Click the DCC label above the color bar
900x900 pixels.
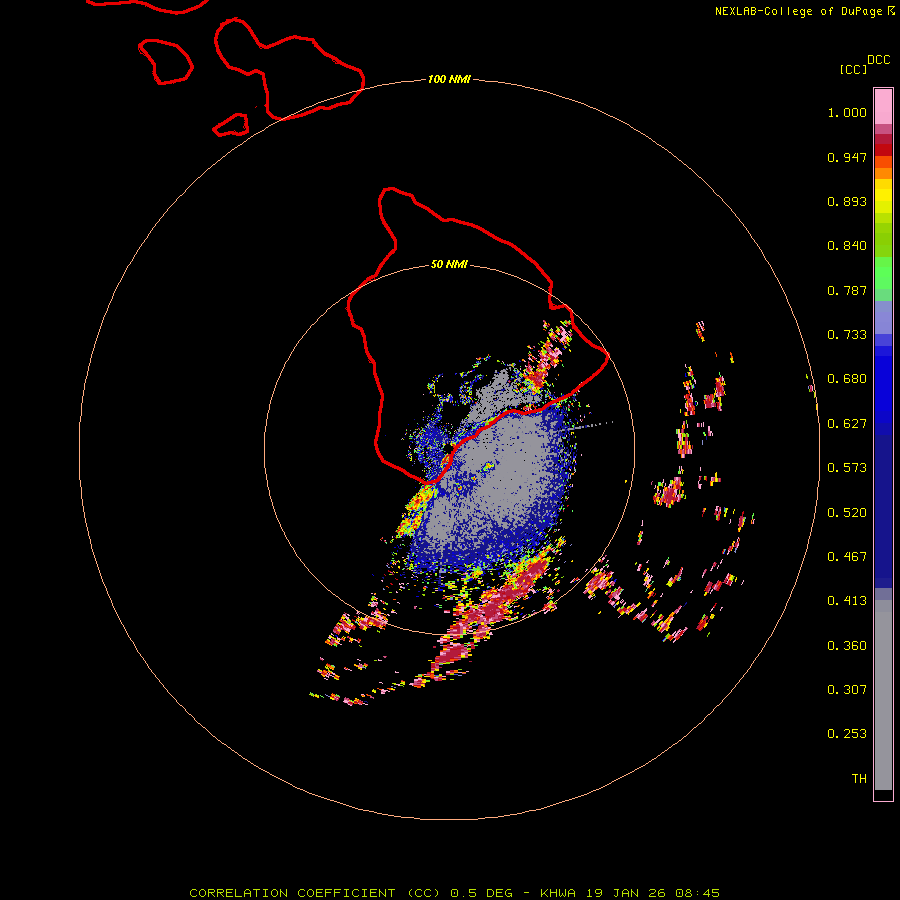click(879, 60)
